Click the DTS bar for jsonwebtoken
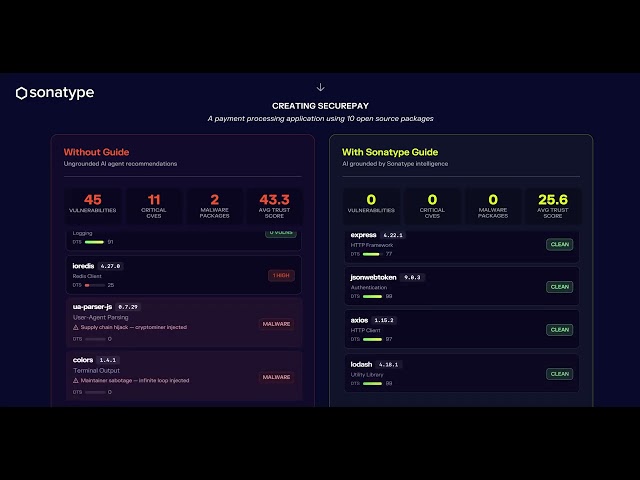Image resolution: width=640 pixels, height=480 pixels. click(x=372, y=297)
